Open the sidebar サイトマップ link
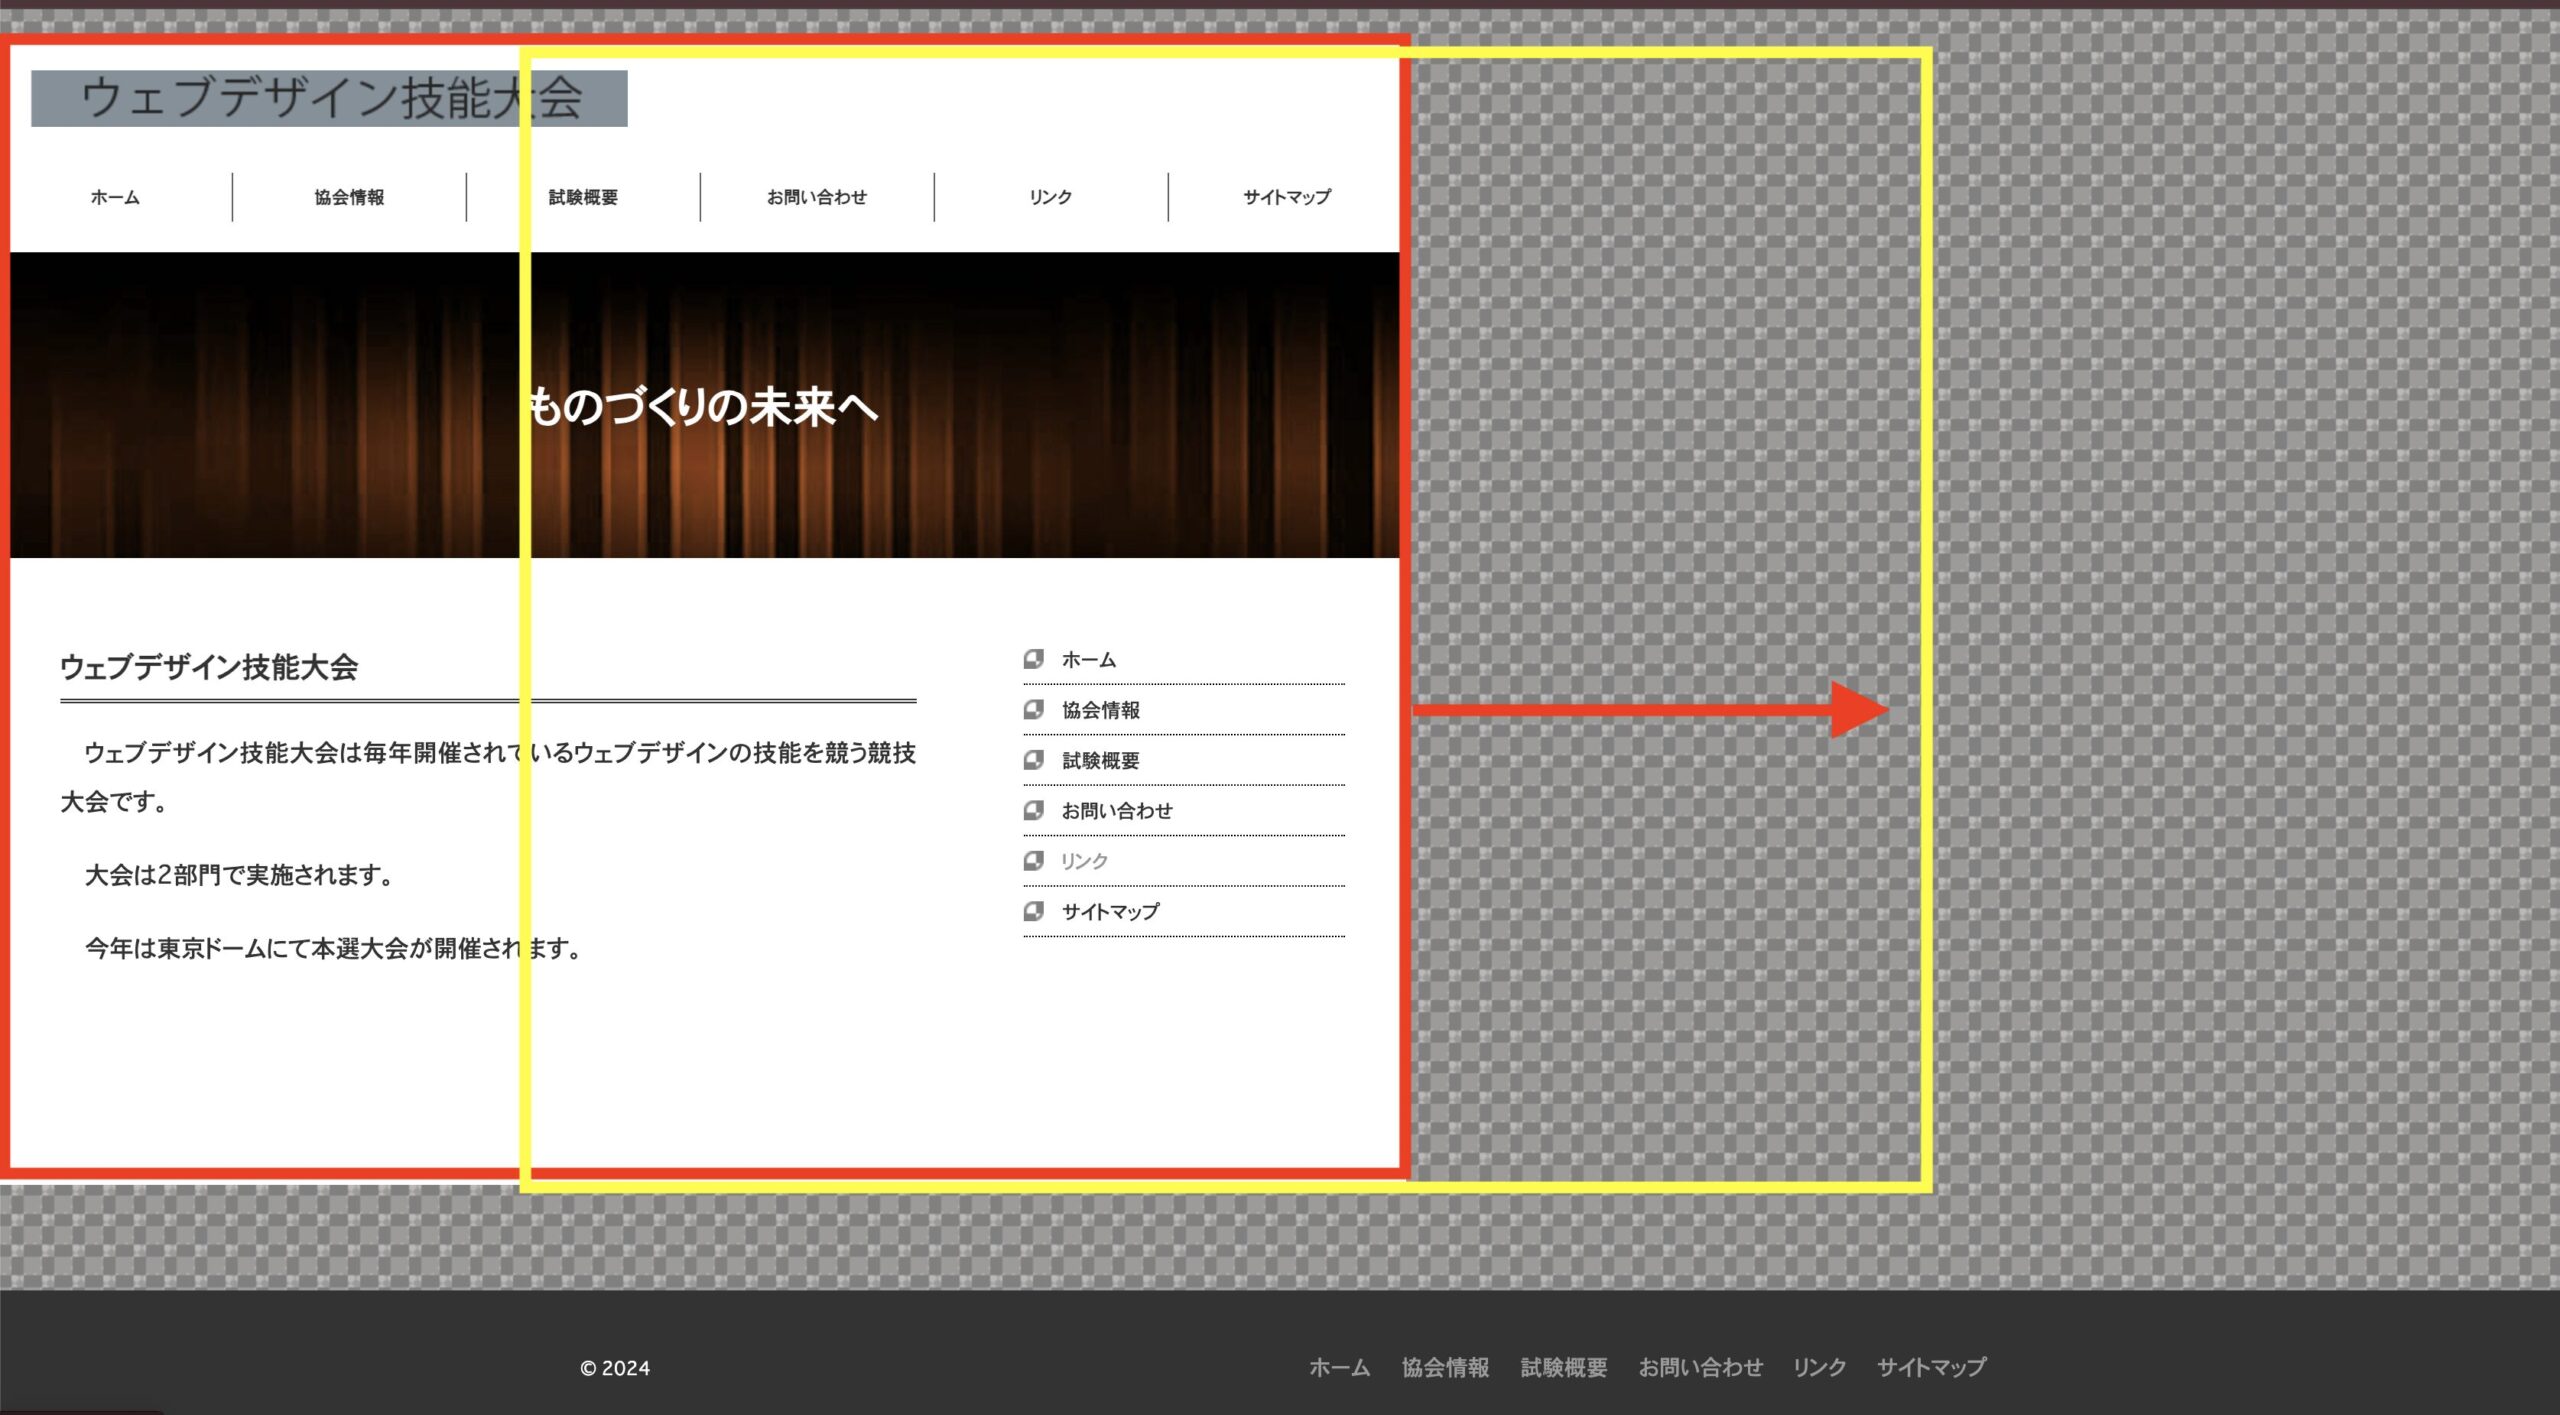Image resolution: width=2560 pixels, height=1415 pixels. tap(1110, 911)
